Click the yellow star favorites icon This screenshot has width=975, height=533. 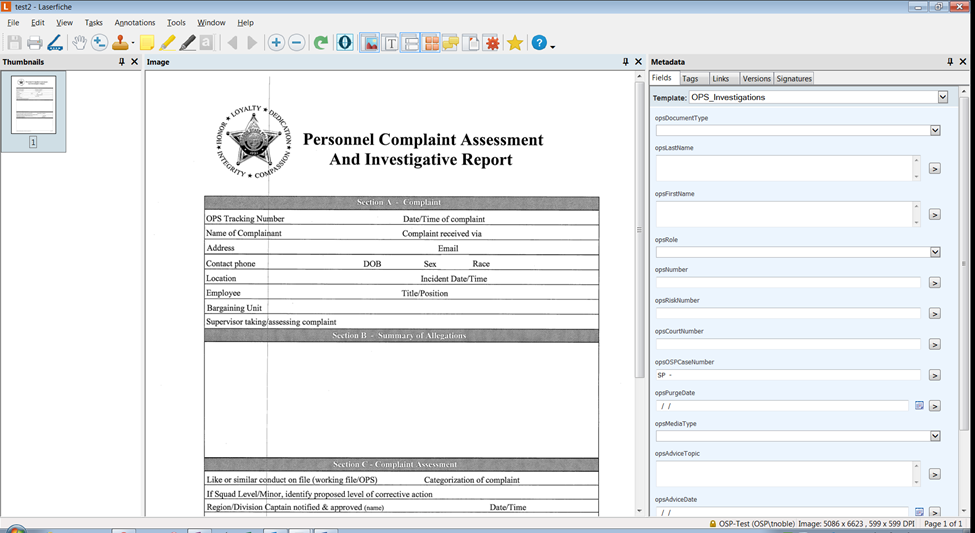515,43
